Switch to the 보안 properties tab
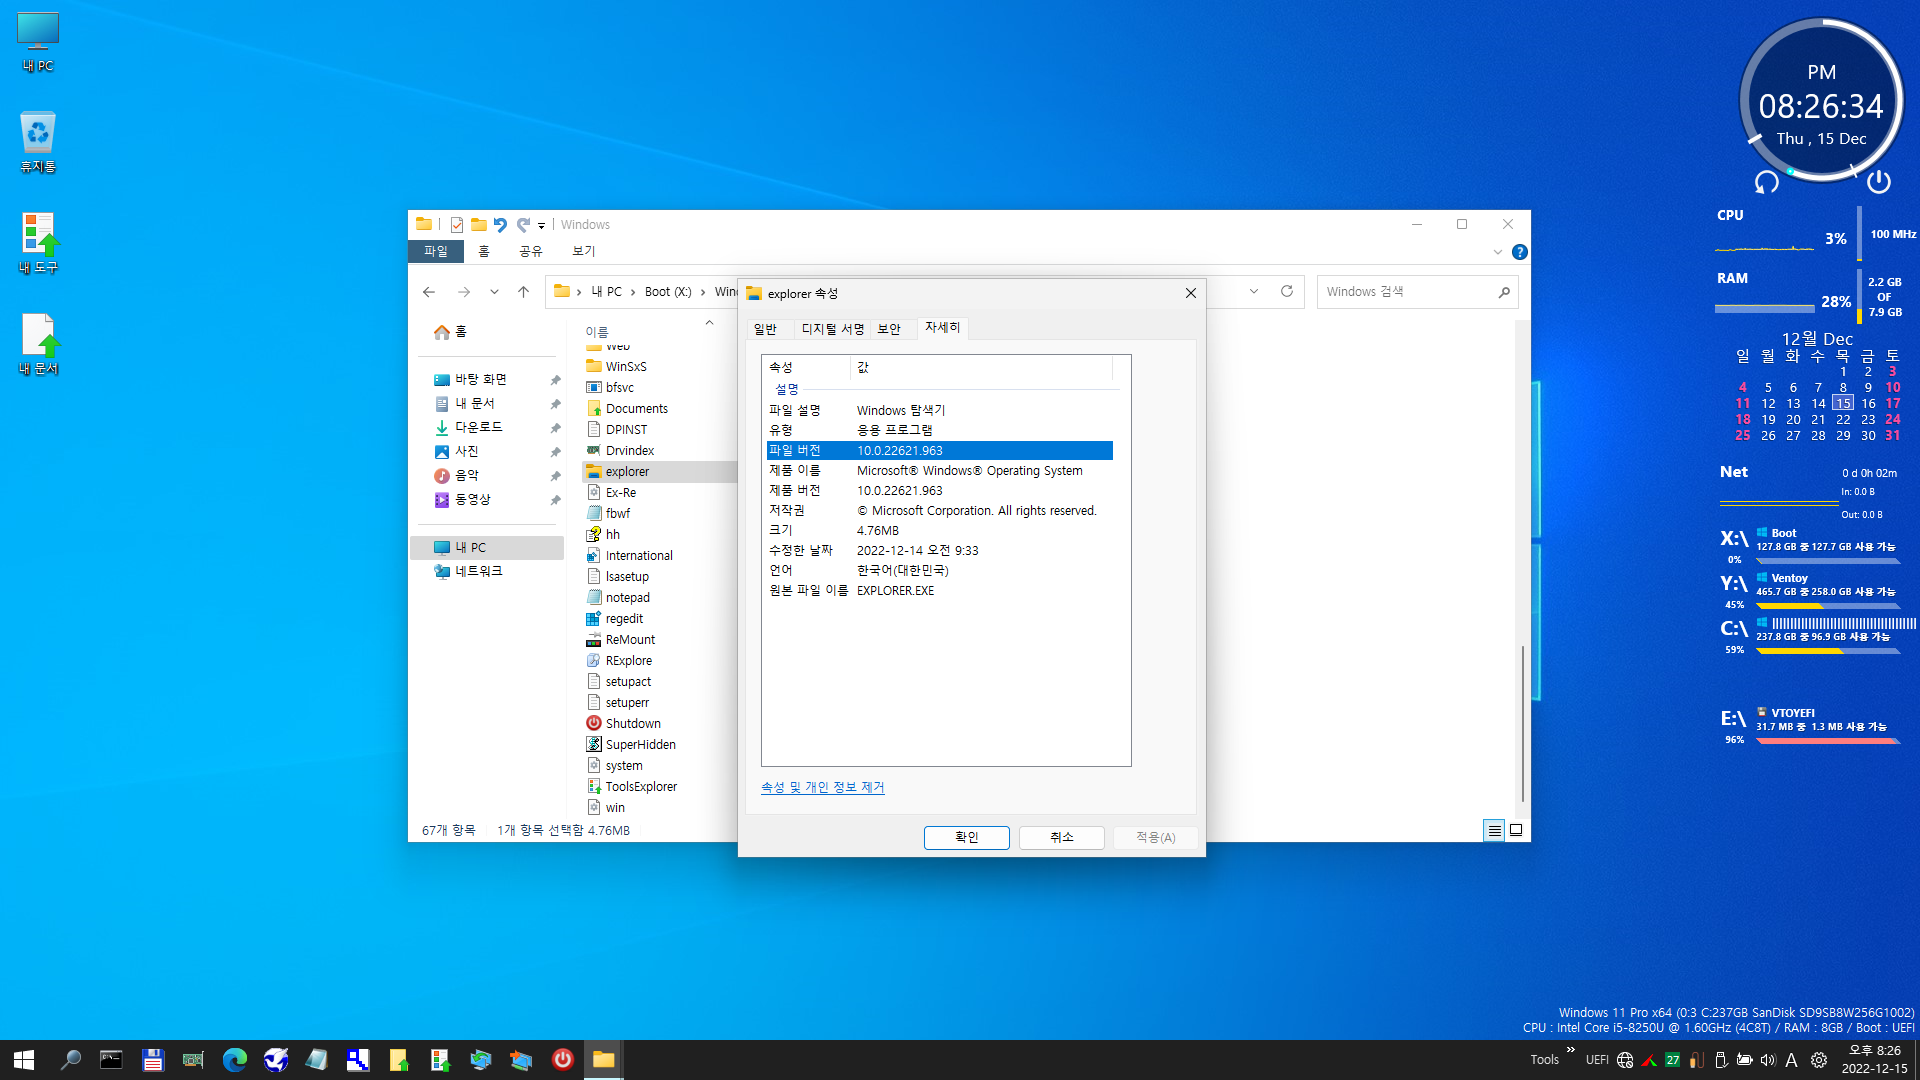 [x=889, y=329]
